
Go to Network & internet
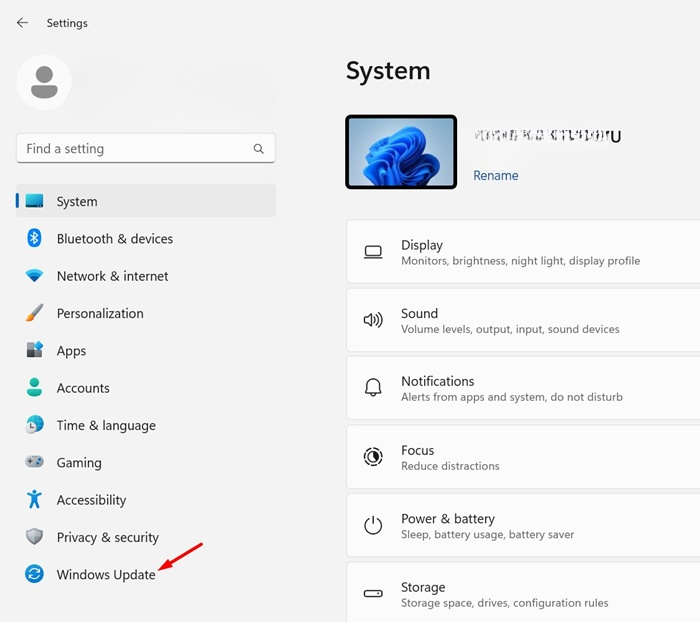[x=112, y=276]
